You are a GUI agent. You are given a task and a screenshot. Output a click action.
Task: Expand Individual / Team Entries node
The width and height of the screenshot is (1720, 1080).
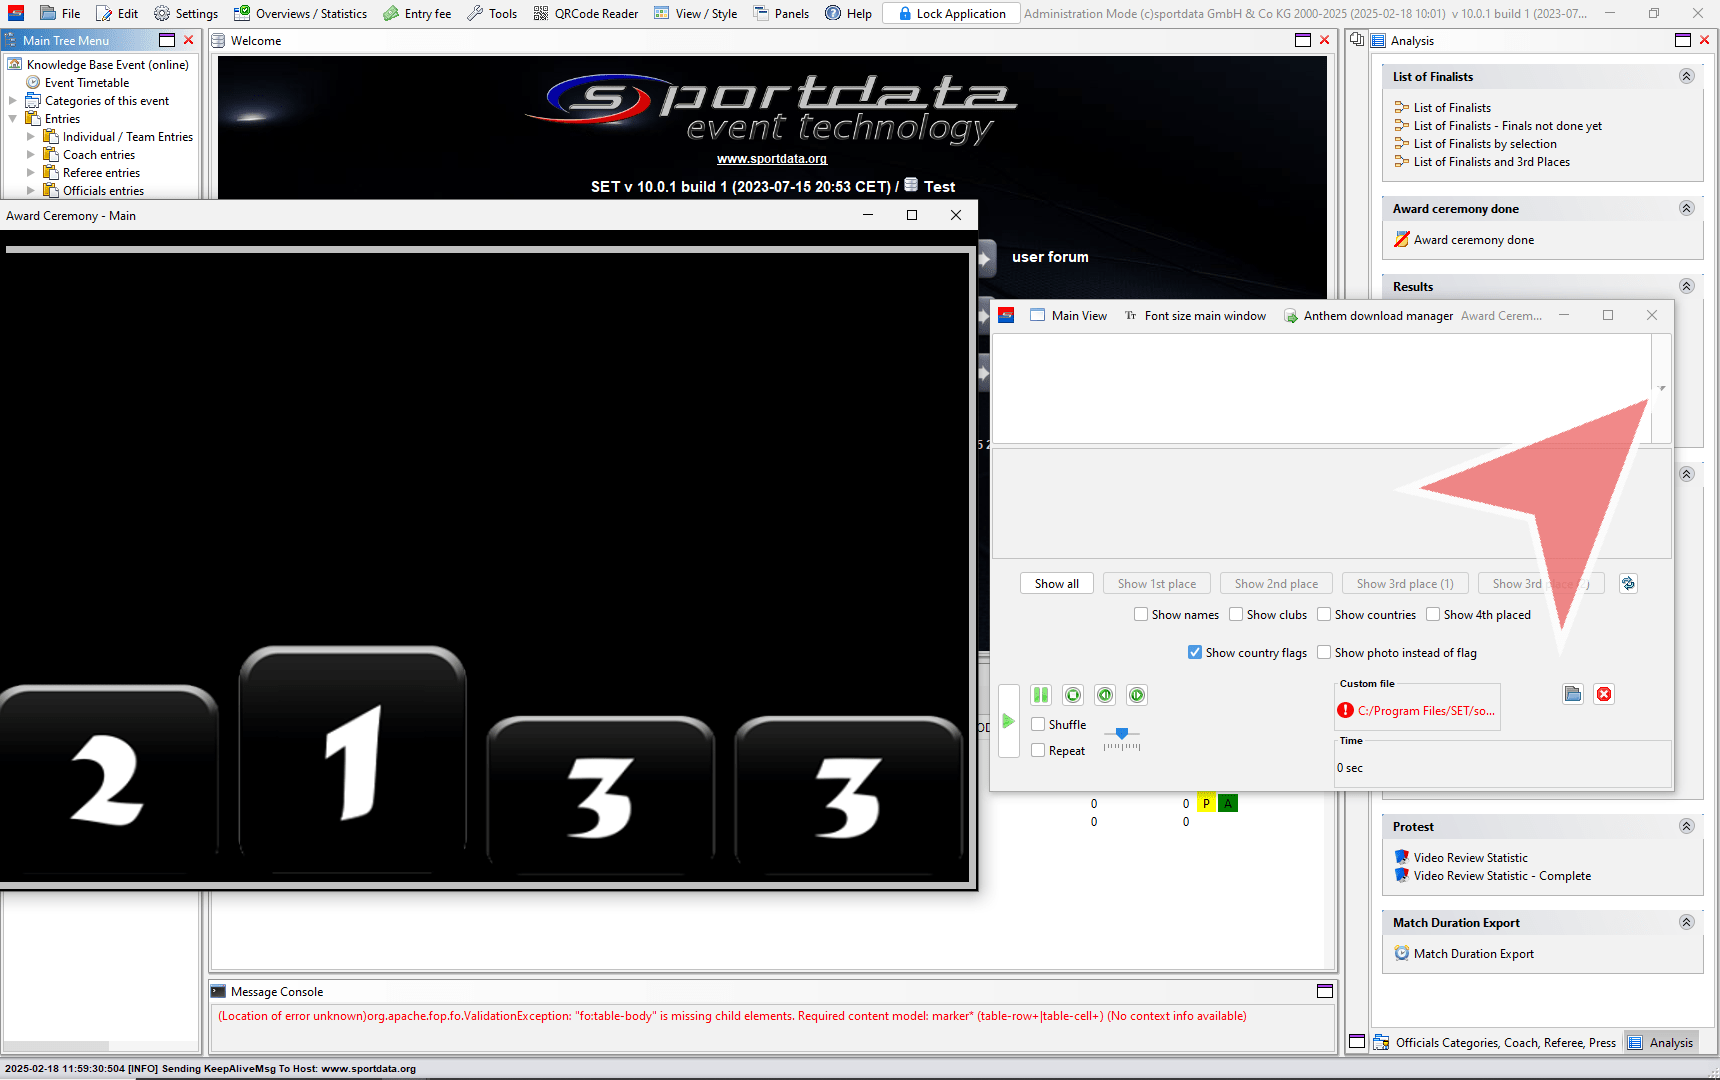click(30, 137)
